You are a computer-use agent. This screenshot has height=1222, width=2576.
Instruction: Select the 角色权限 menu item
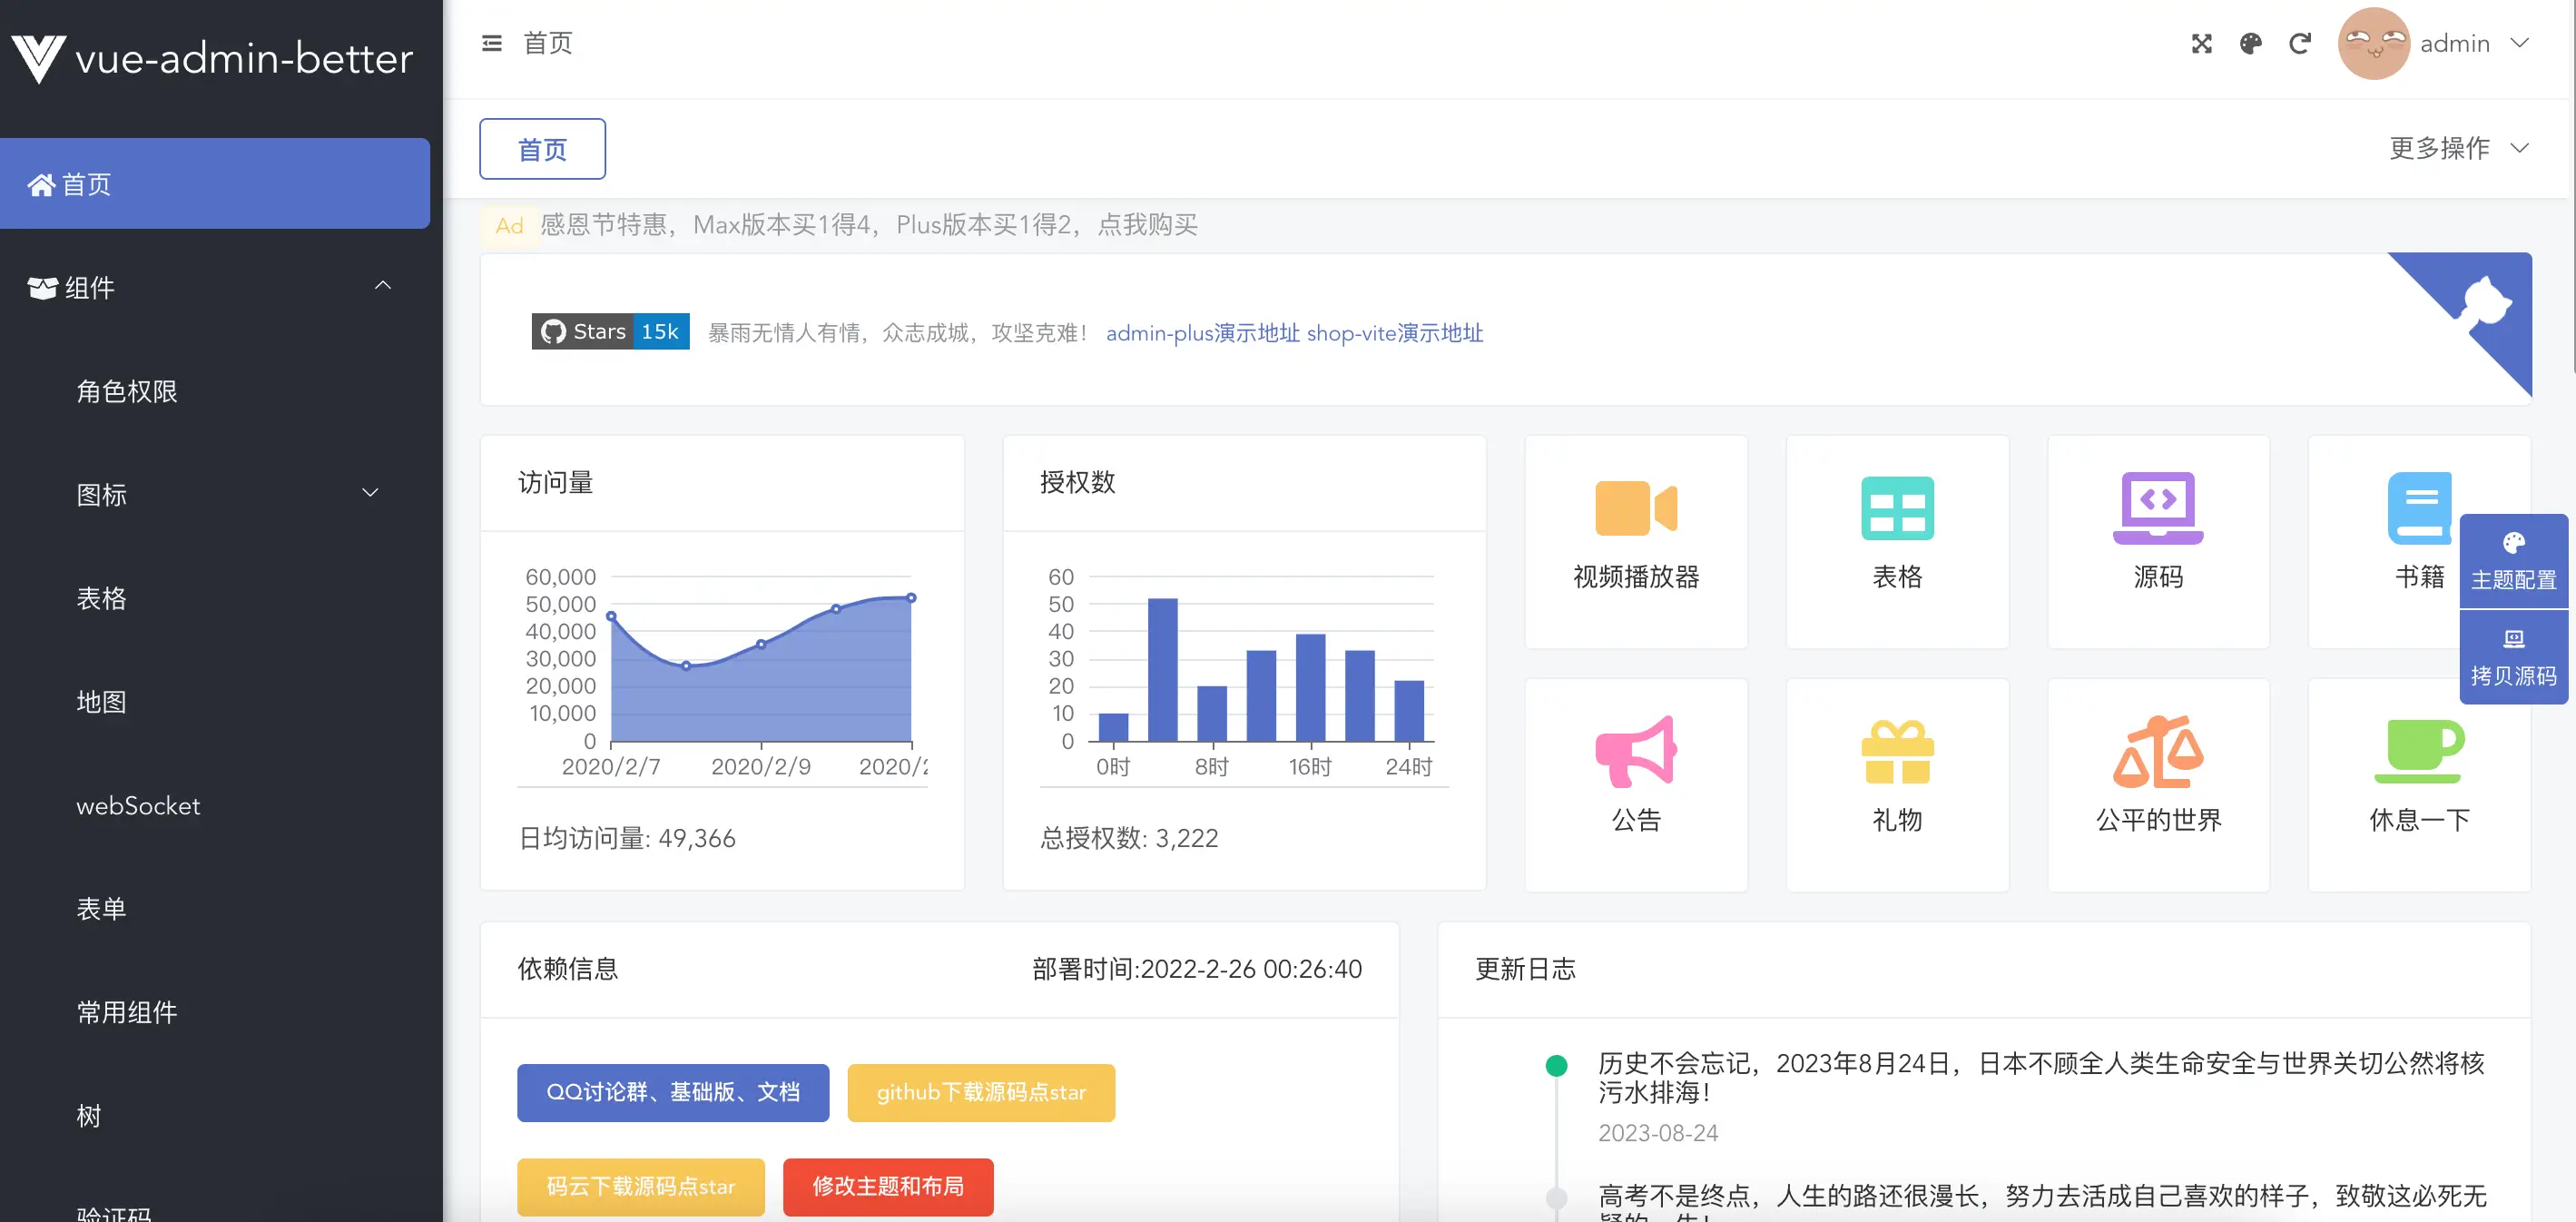pyautogui.click(x=126, y=391)
